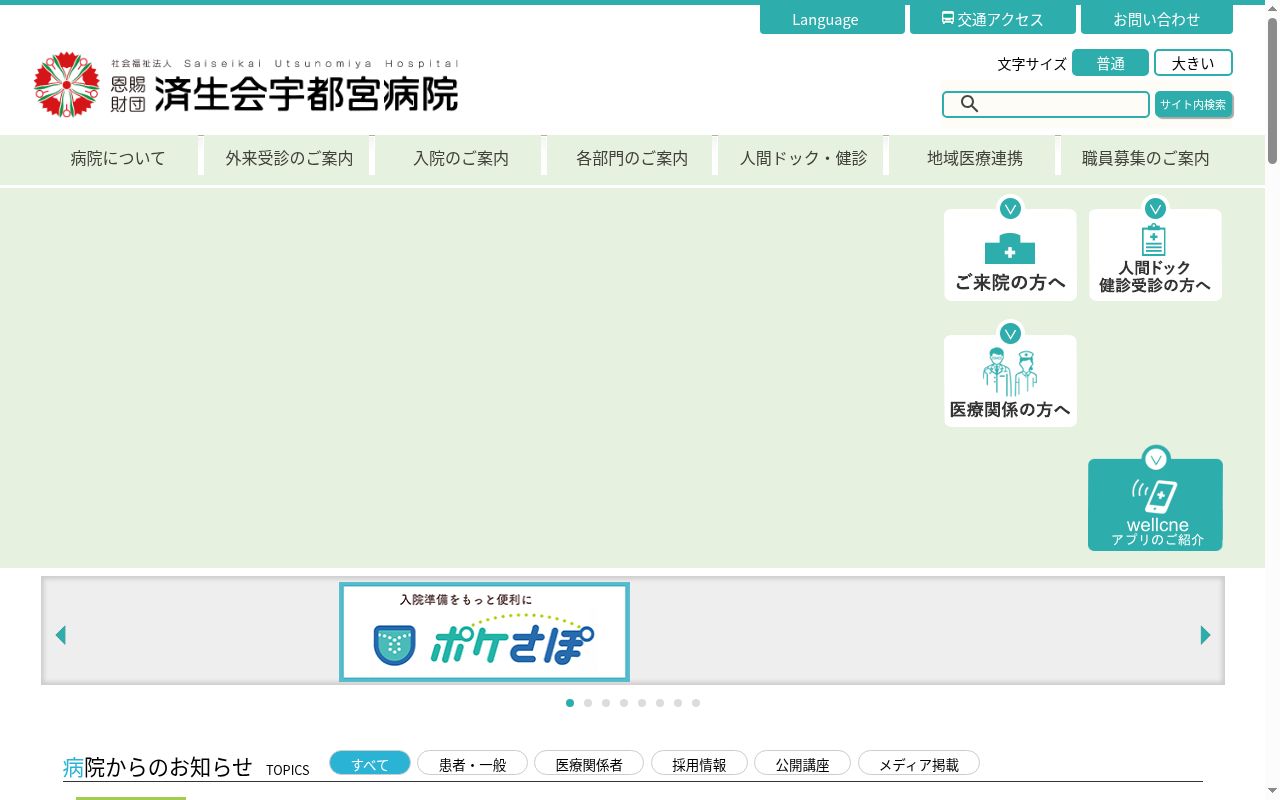Expand the chevron above 人間ドック健診受診の方へ
The image size is (1280, 800).
(1155, 209)
